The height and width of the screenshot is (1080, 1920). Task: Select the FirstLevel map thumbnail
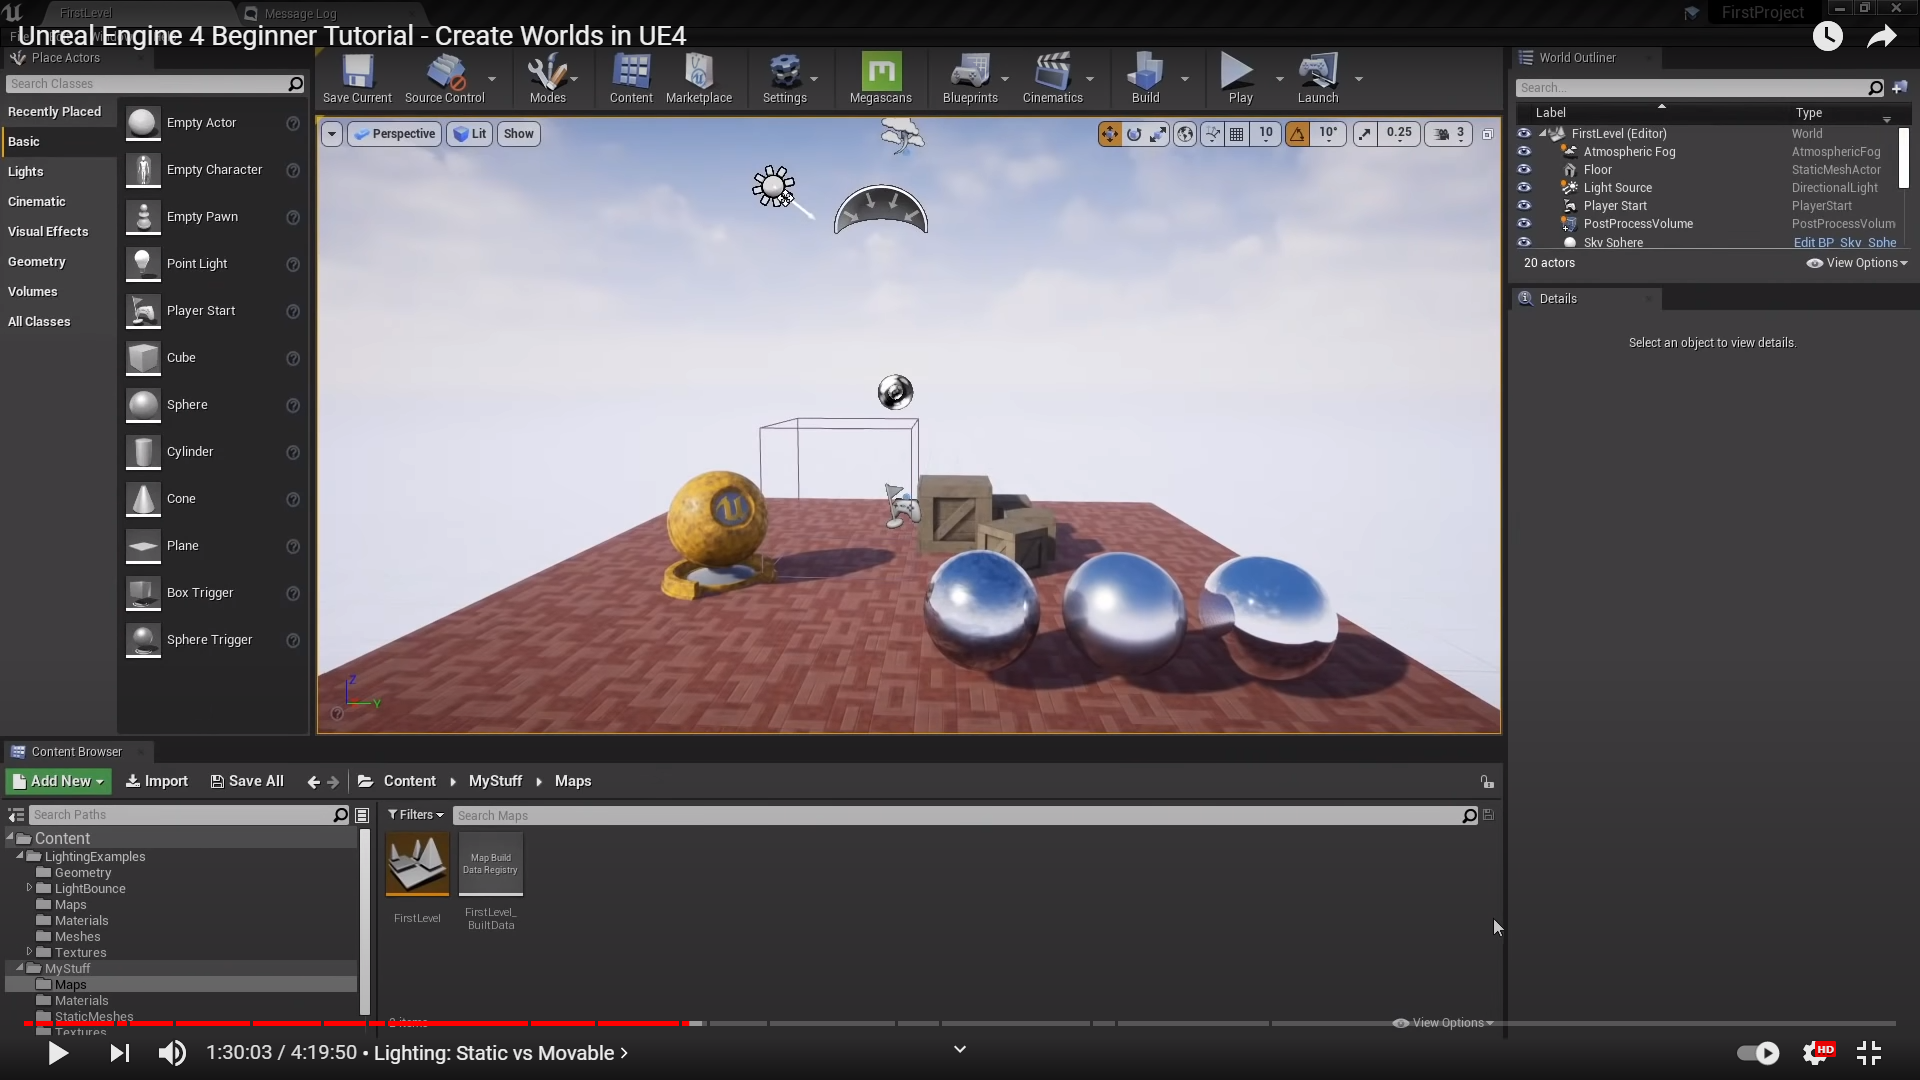(x=417, y=865)
